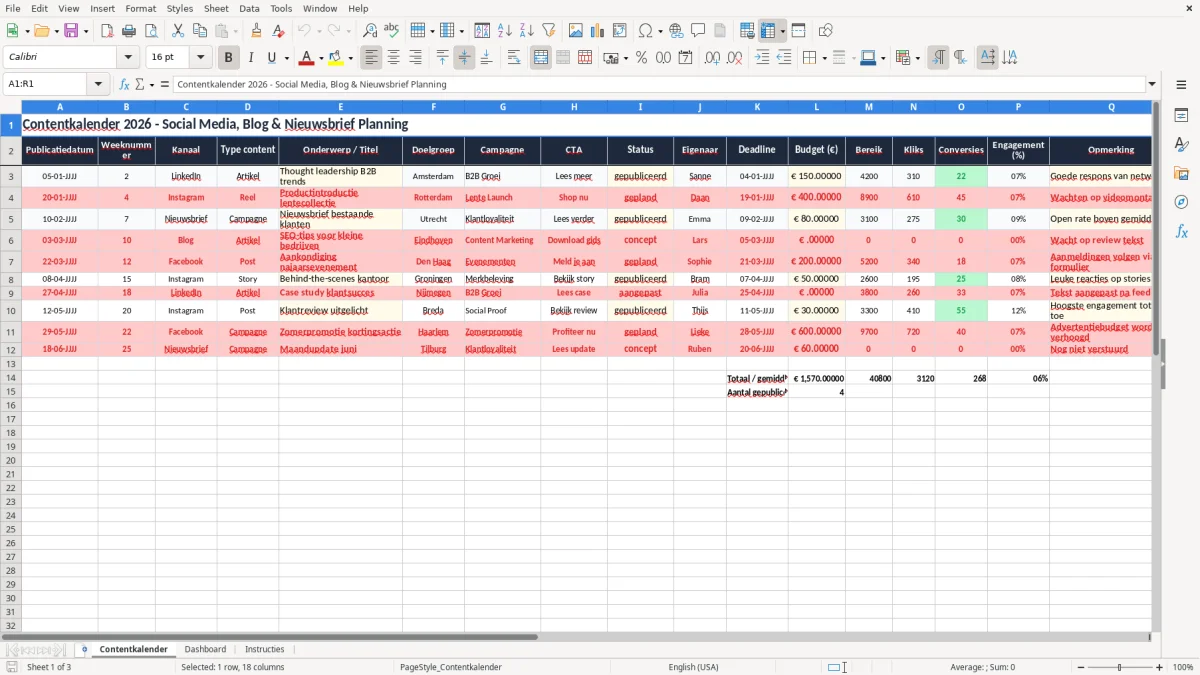Click the AutoFilter funnel icon
Image resolution: width=1200 pixels, height=675 pixels.
pyautogui.click(x=549, y=31)
